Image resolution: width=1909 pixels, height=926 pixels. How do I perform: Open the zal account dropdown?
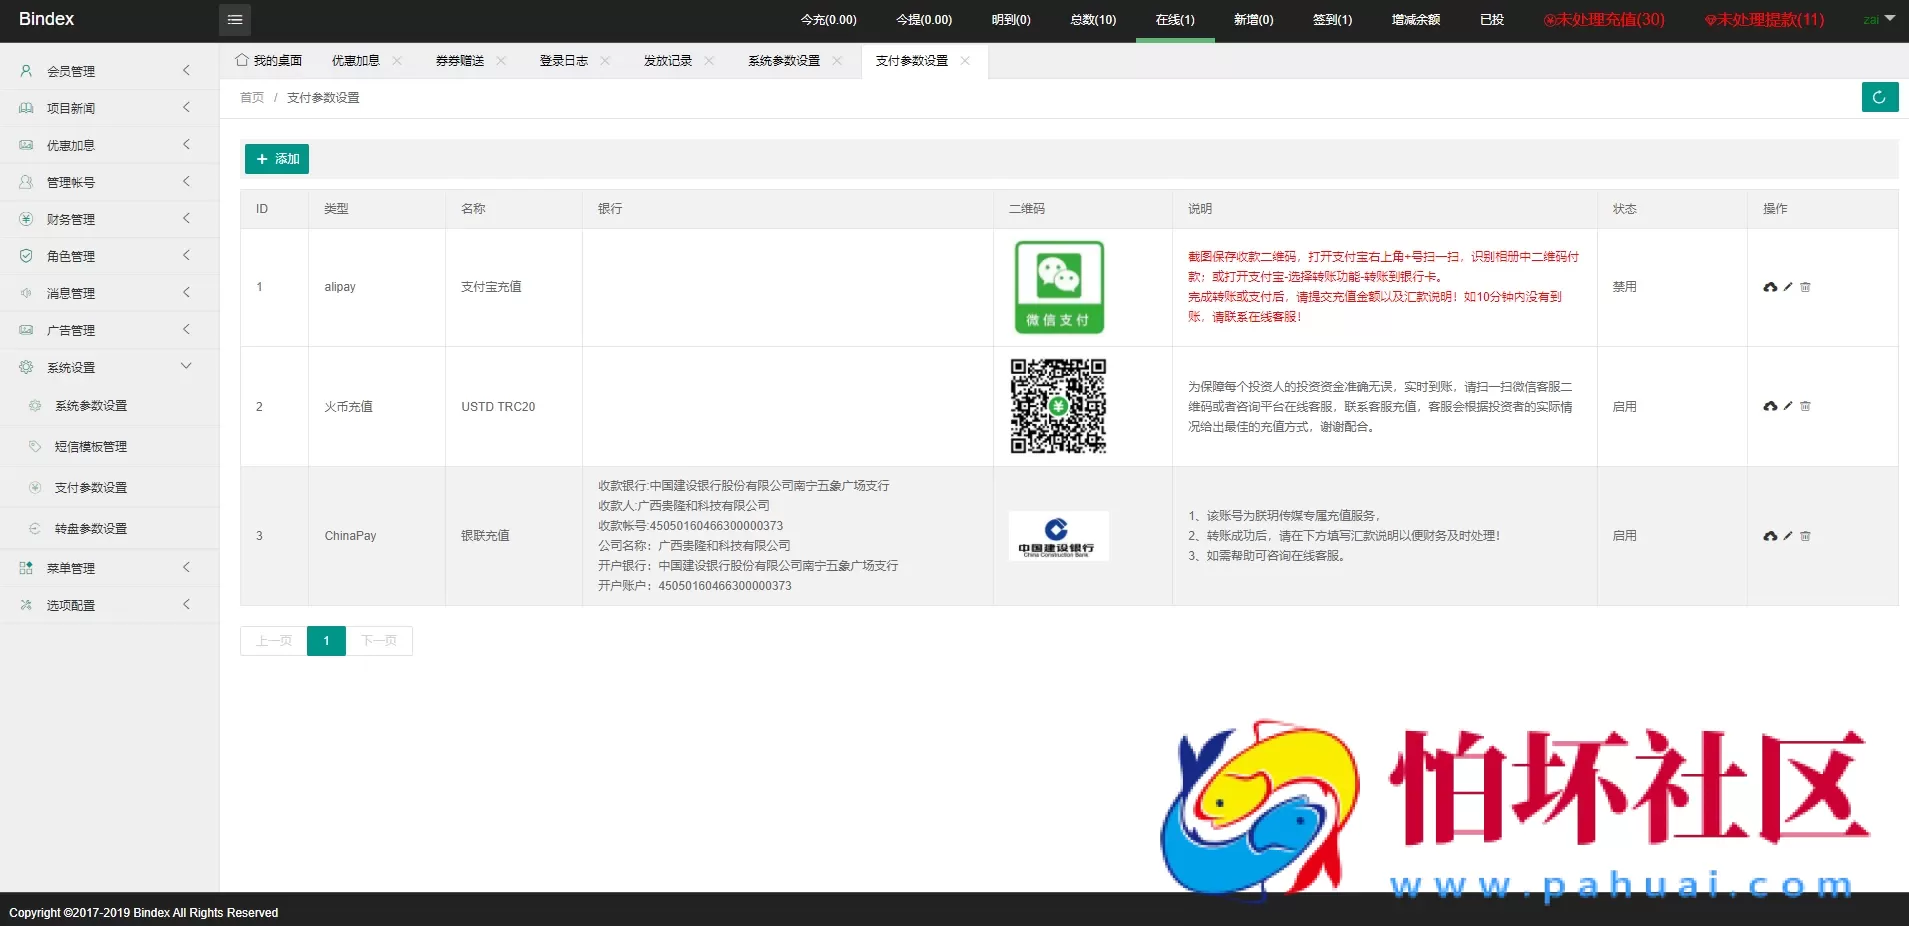click(x=1878, y=19)
